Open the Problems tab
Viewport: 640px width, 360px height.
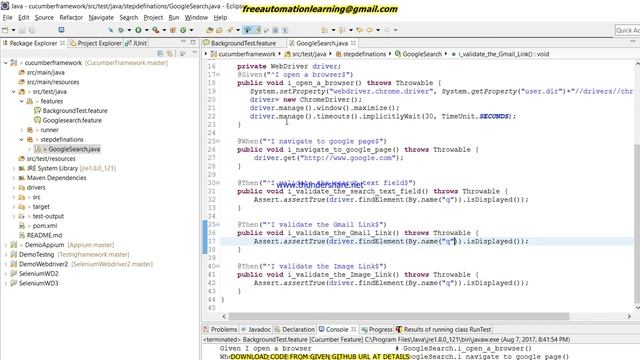pyautogui.click(x=220, y=329)
